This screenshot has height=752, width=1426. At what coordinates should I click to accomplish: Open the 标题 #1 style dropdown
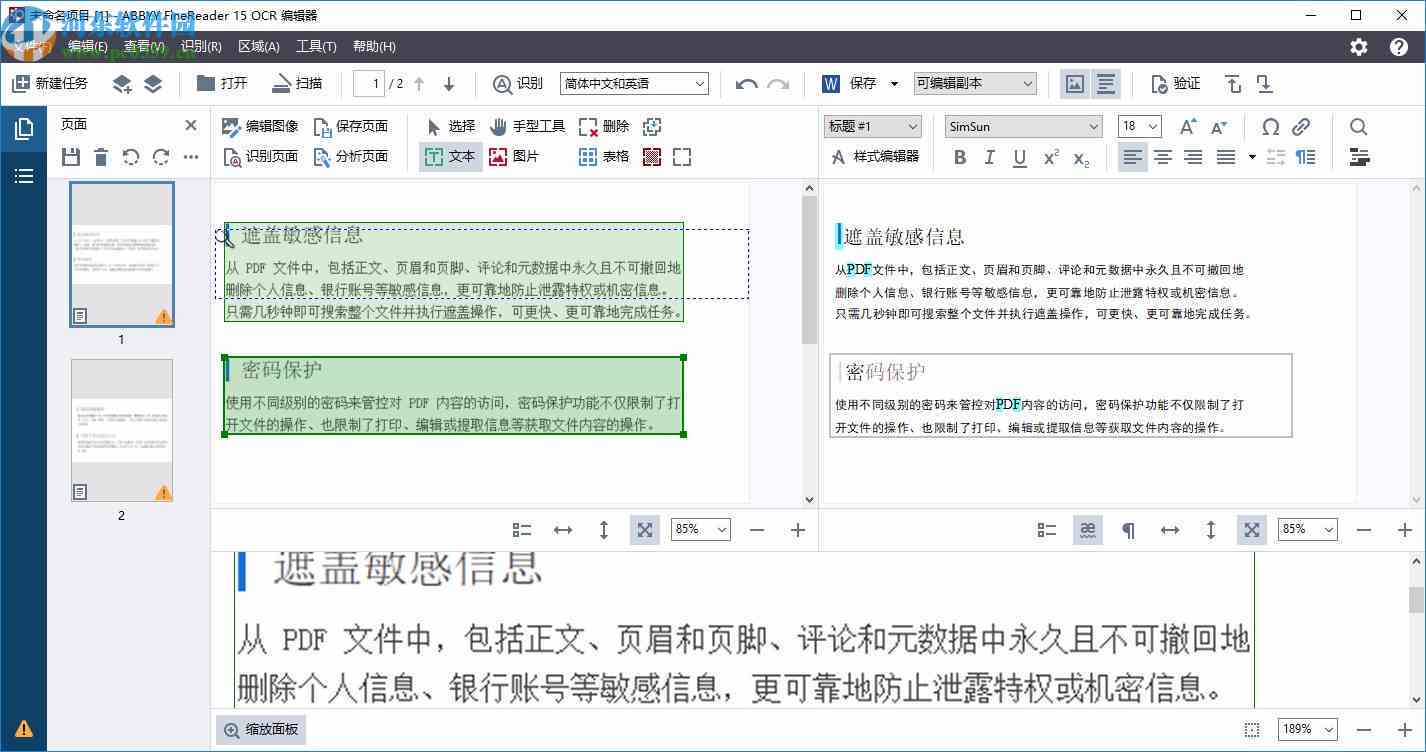872,126
